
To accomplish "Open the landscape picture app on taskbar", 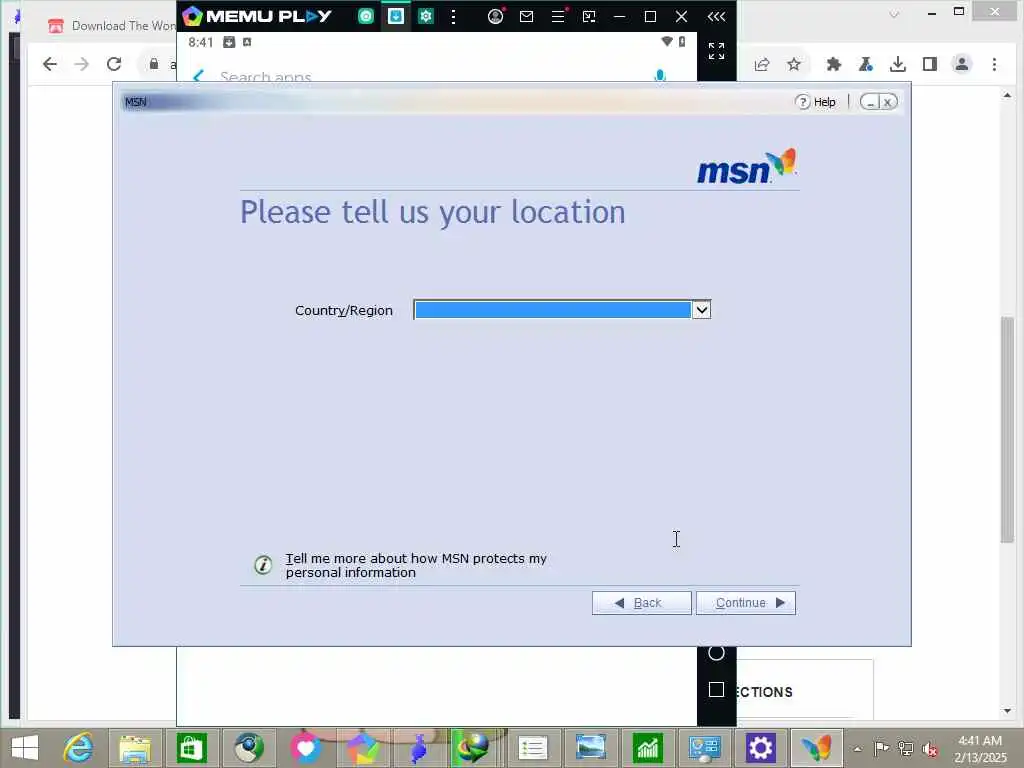I will click(590, 748).
